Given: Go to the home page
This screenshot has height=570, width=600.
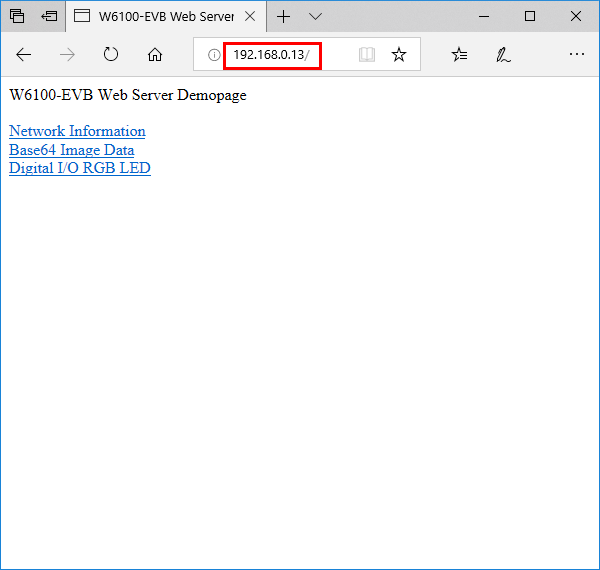Looking at the screenshot, I should click(x=155, y=55).
